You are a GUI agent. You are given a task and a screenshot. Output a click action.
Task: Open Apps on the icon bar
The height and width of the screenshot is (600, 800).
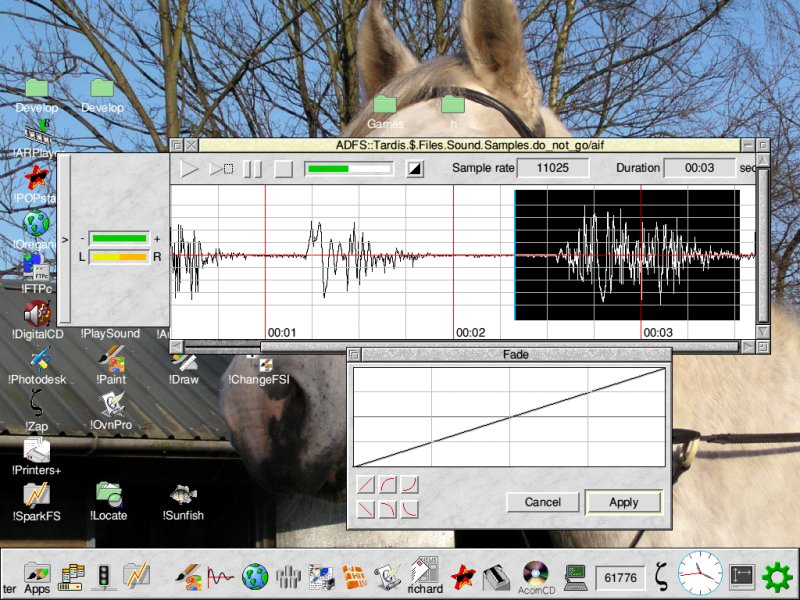point(37,579)
